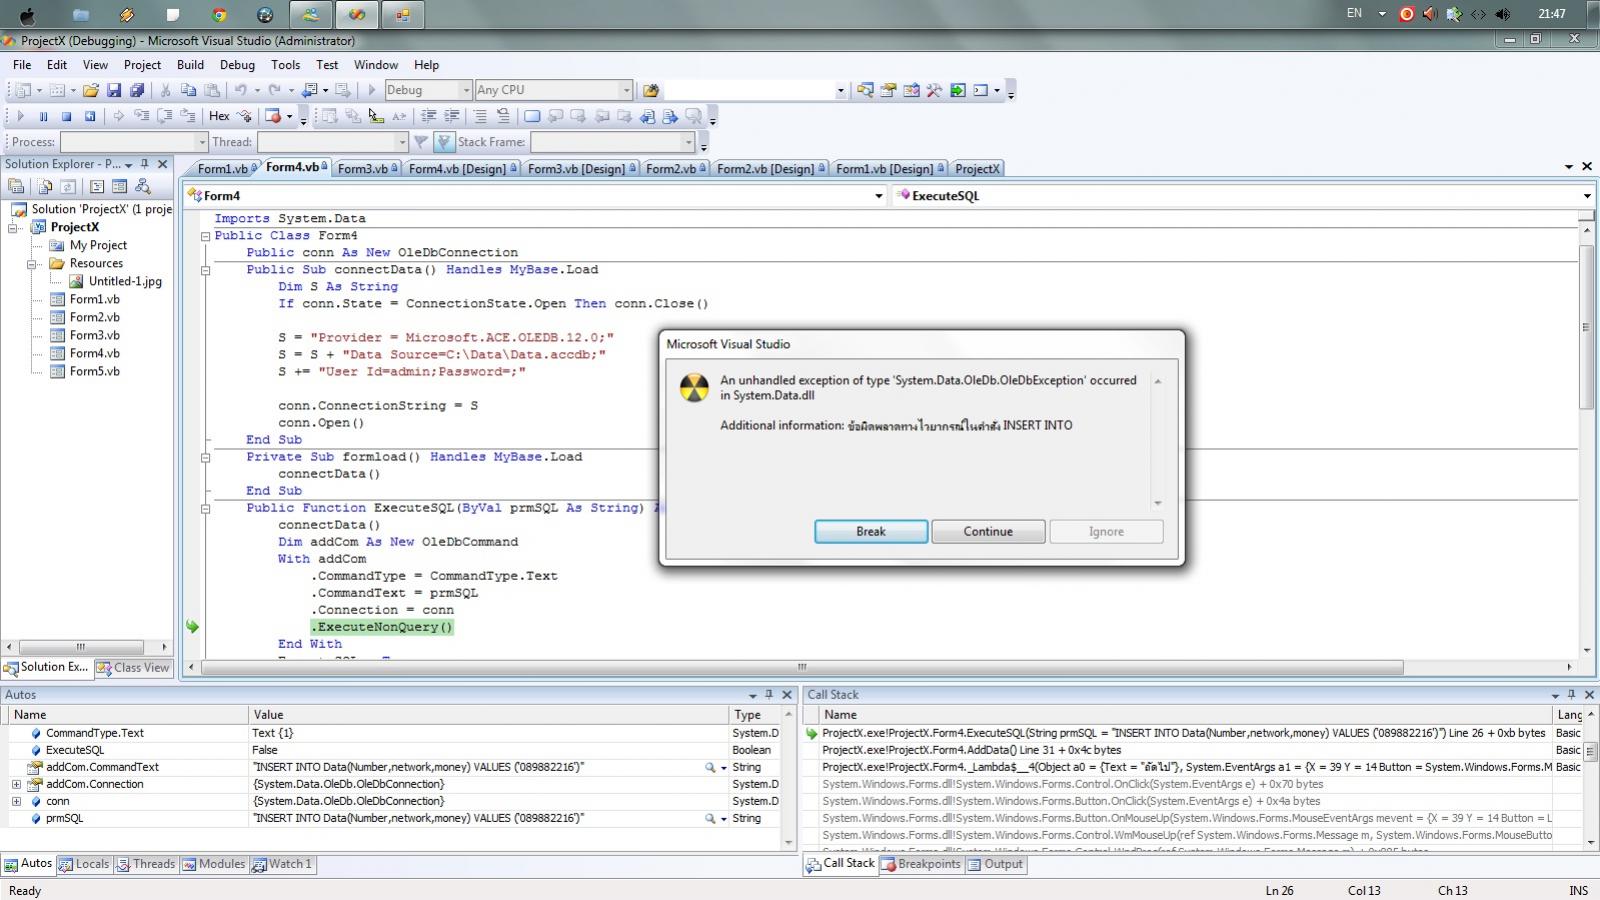Open the Stack Frame dropdown

click(x=687, y=142)
